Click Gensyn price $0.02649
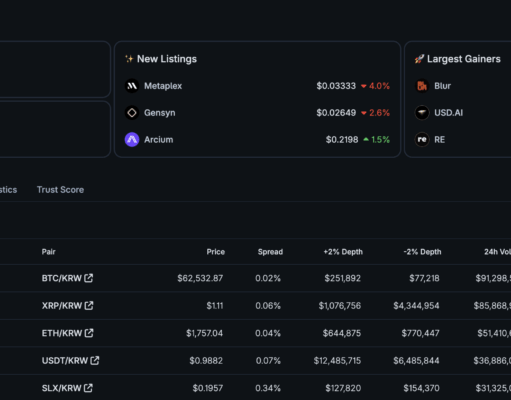This screenshot has height=400, width=511. 336,113
